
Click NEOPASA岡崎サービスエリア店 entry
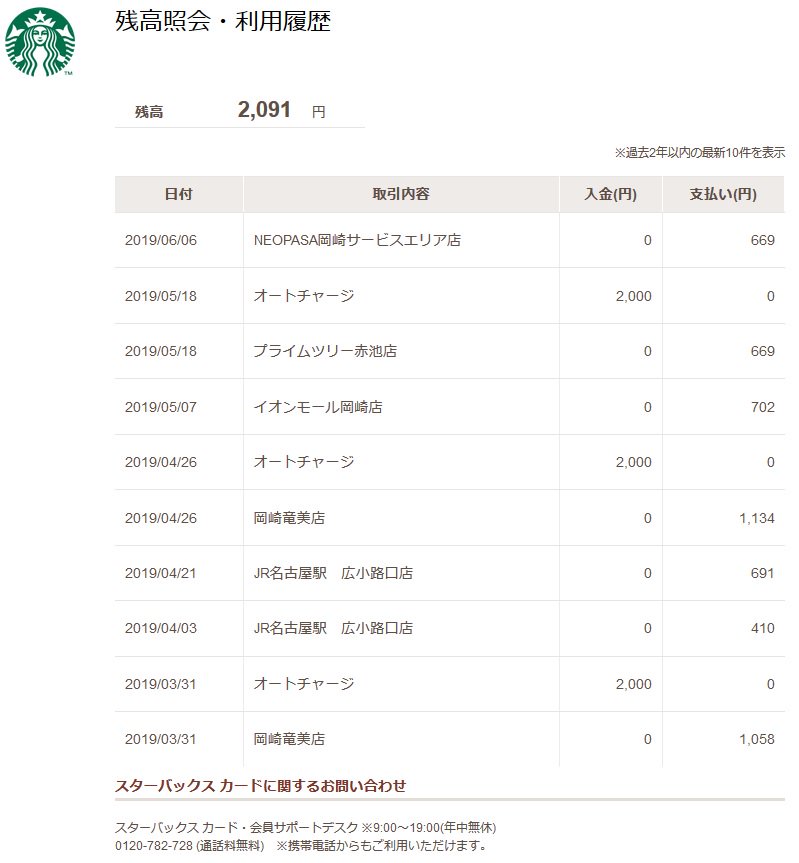click(x=357, y=241)
